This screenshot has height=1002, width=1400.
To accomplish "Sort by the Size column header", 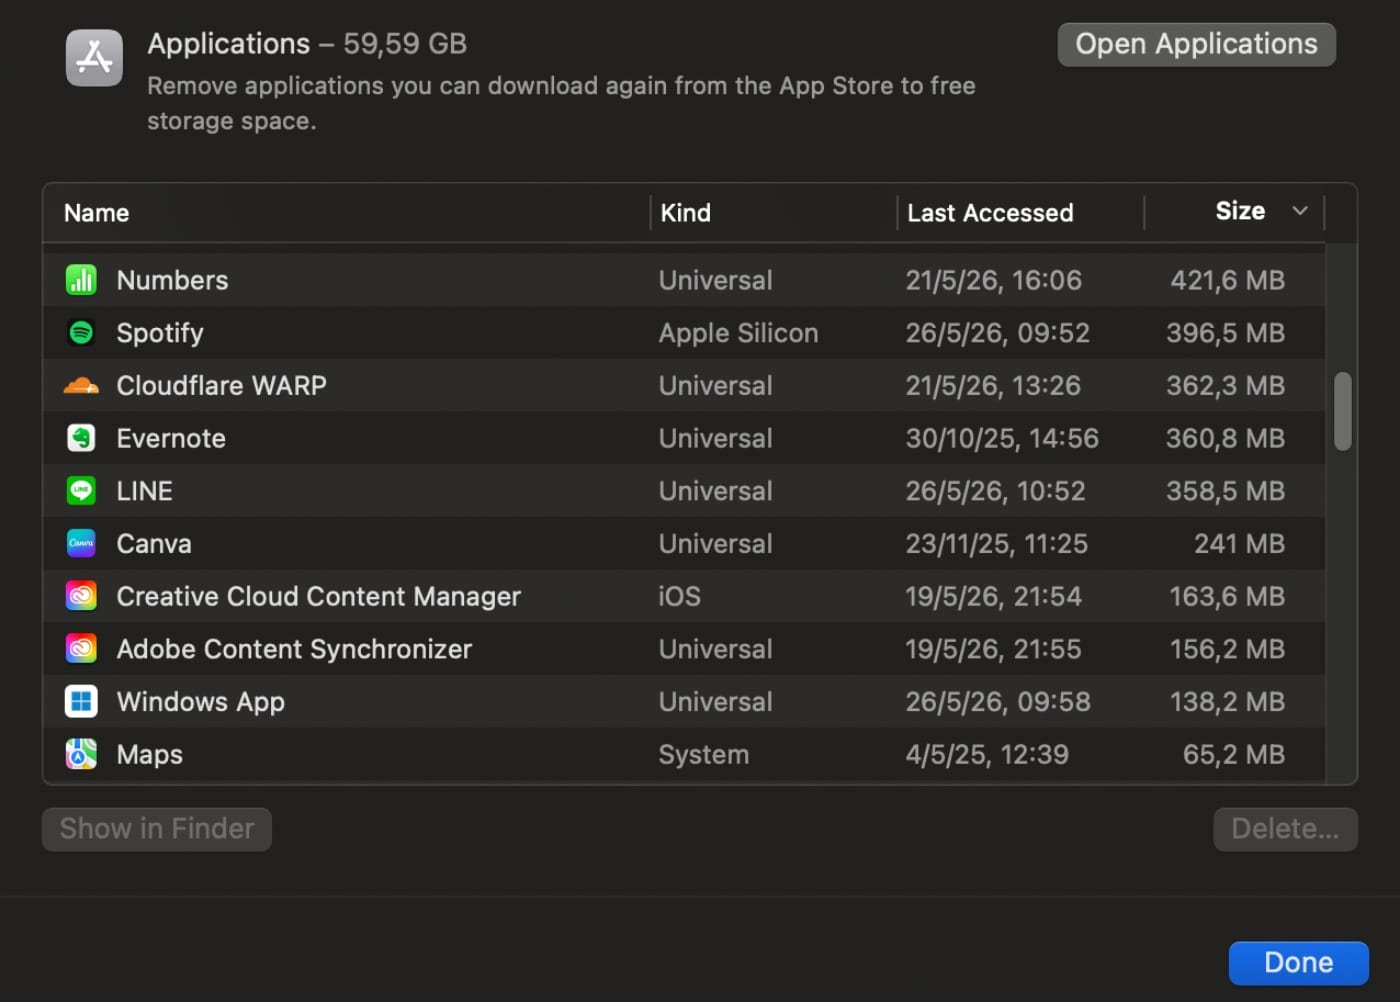I will point(1240,211).
